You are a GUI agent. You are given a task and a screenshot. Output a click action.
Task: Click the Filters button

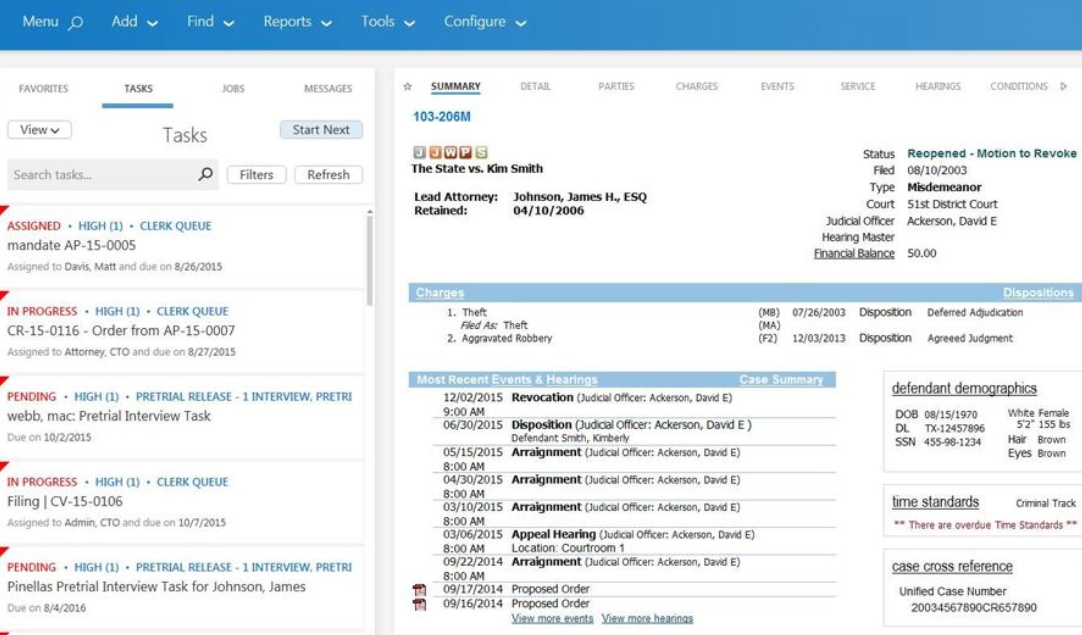point(256,175)
